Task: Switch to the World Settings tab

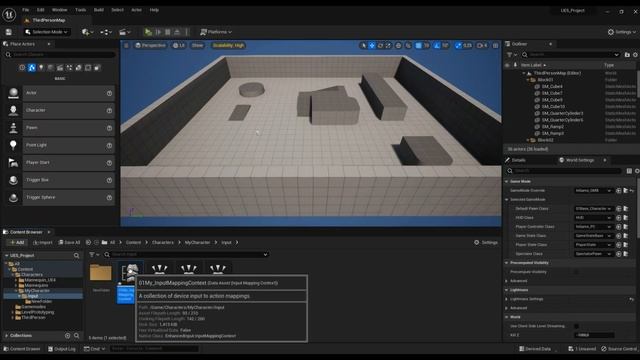Action: click(x=579, y=160)
